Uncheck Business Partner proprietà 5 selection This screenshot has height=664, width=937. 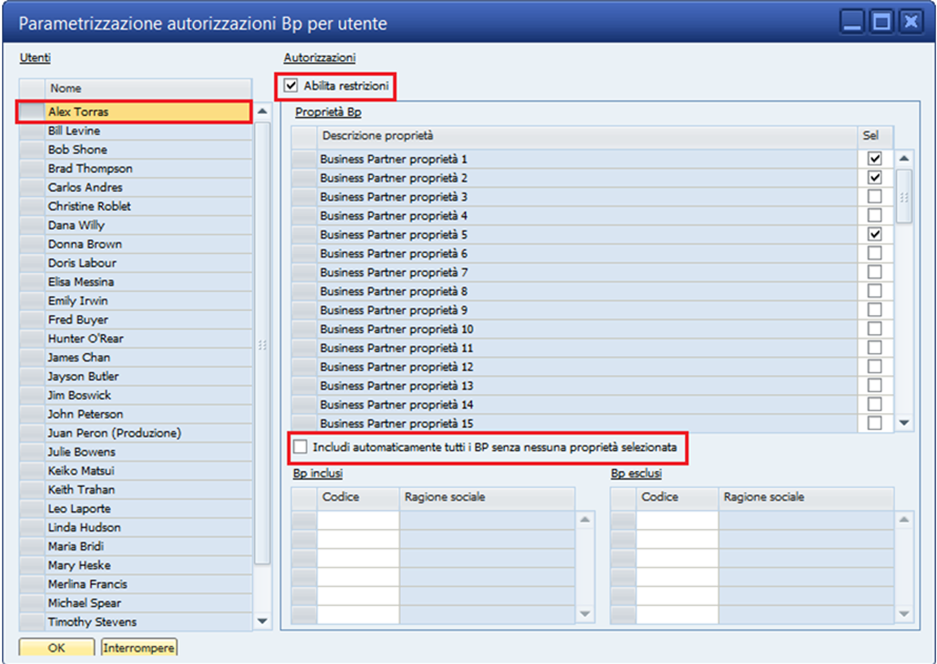874,234
